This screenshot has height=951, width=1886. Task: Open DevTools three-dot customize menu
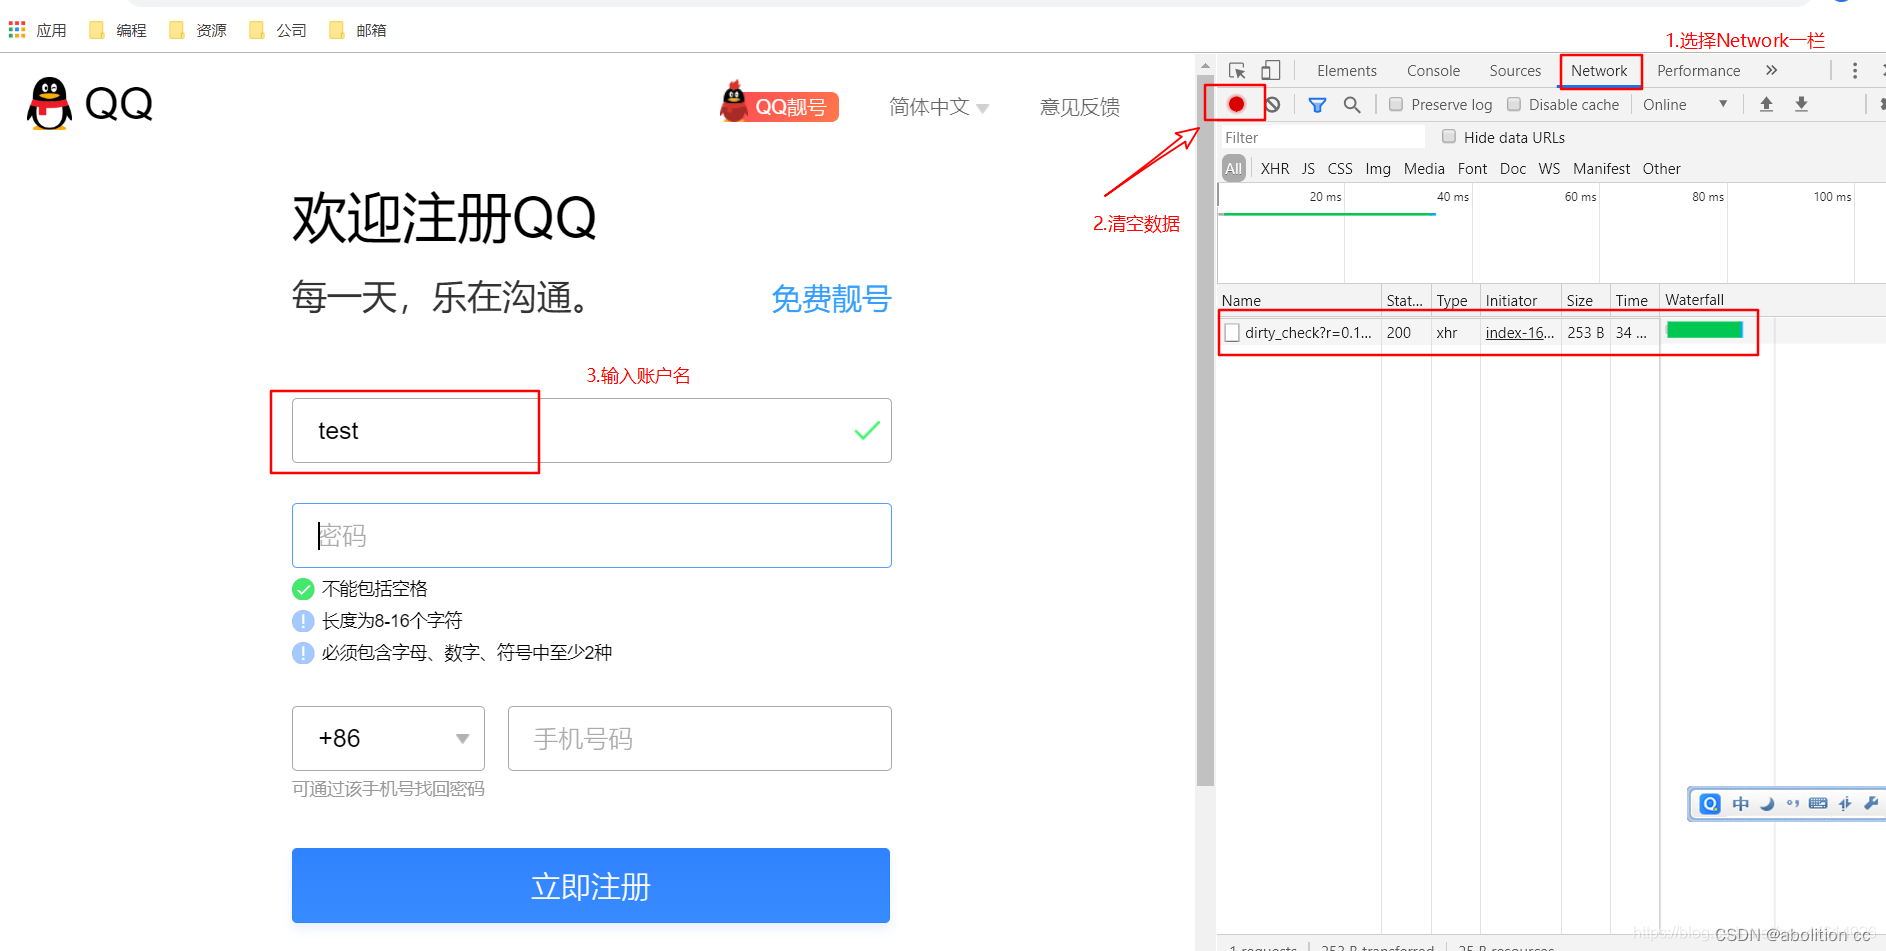[x=1854, y=71]
